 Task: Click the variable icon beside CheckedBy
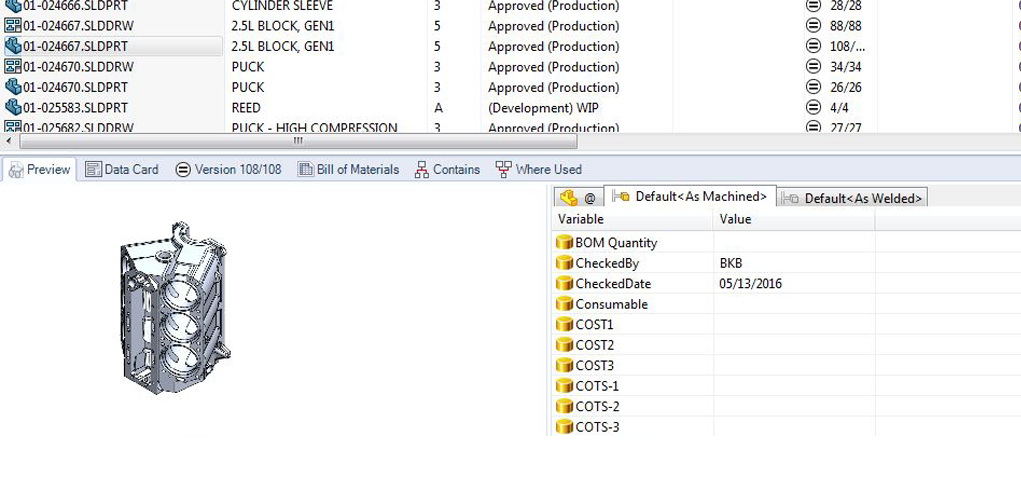coord(564,263)
